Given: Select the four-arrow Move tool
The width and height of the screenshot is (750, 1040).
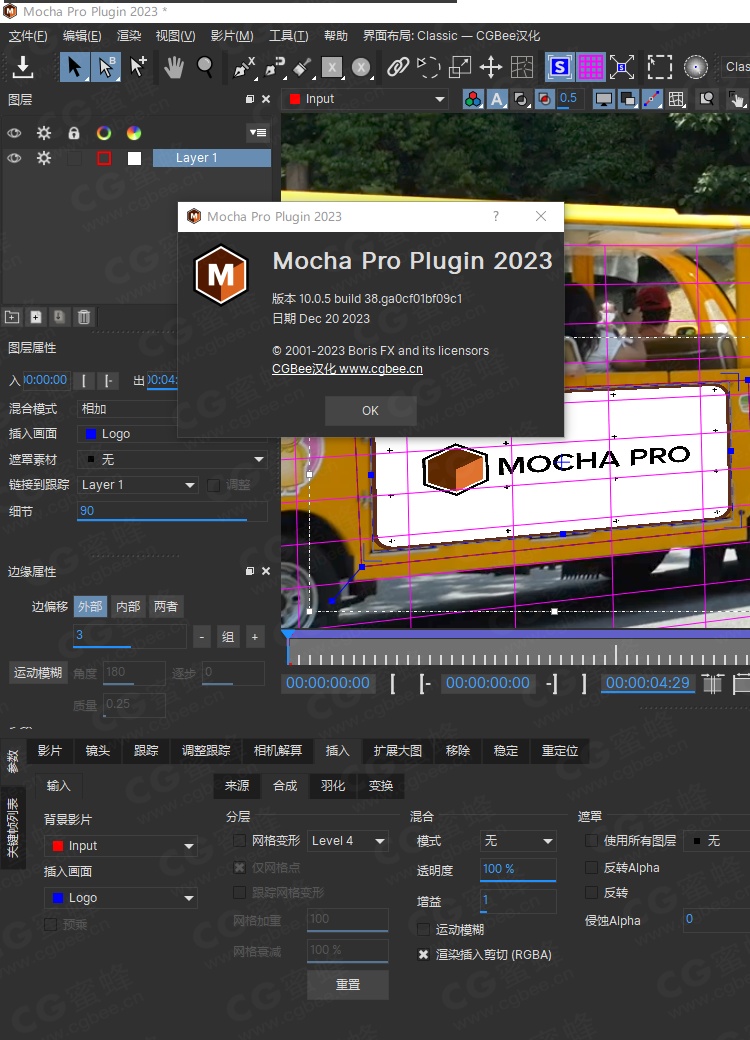Looking at the screenshot, I should point(491,67).
